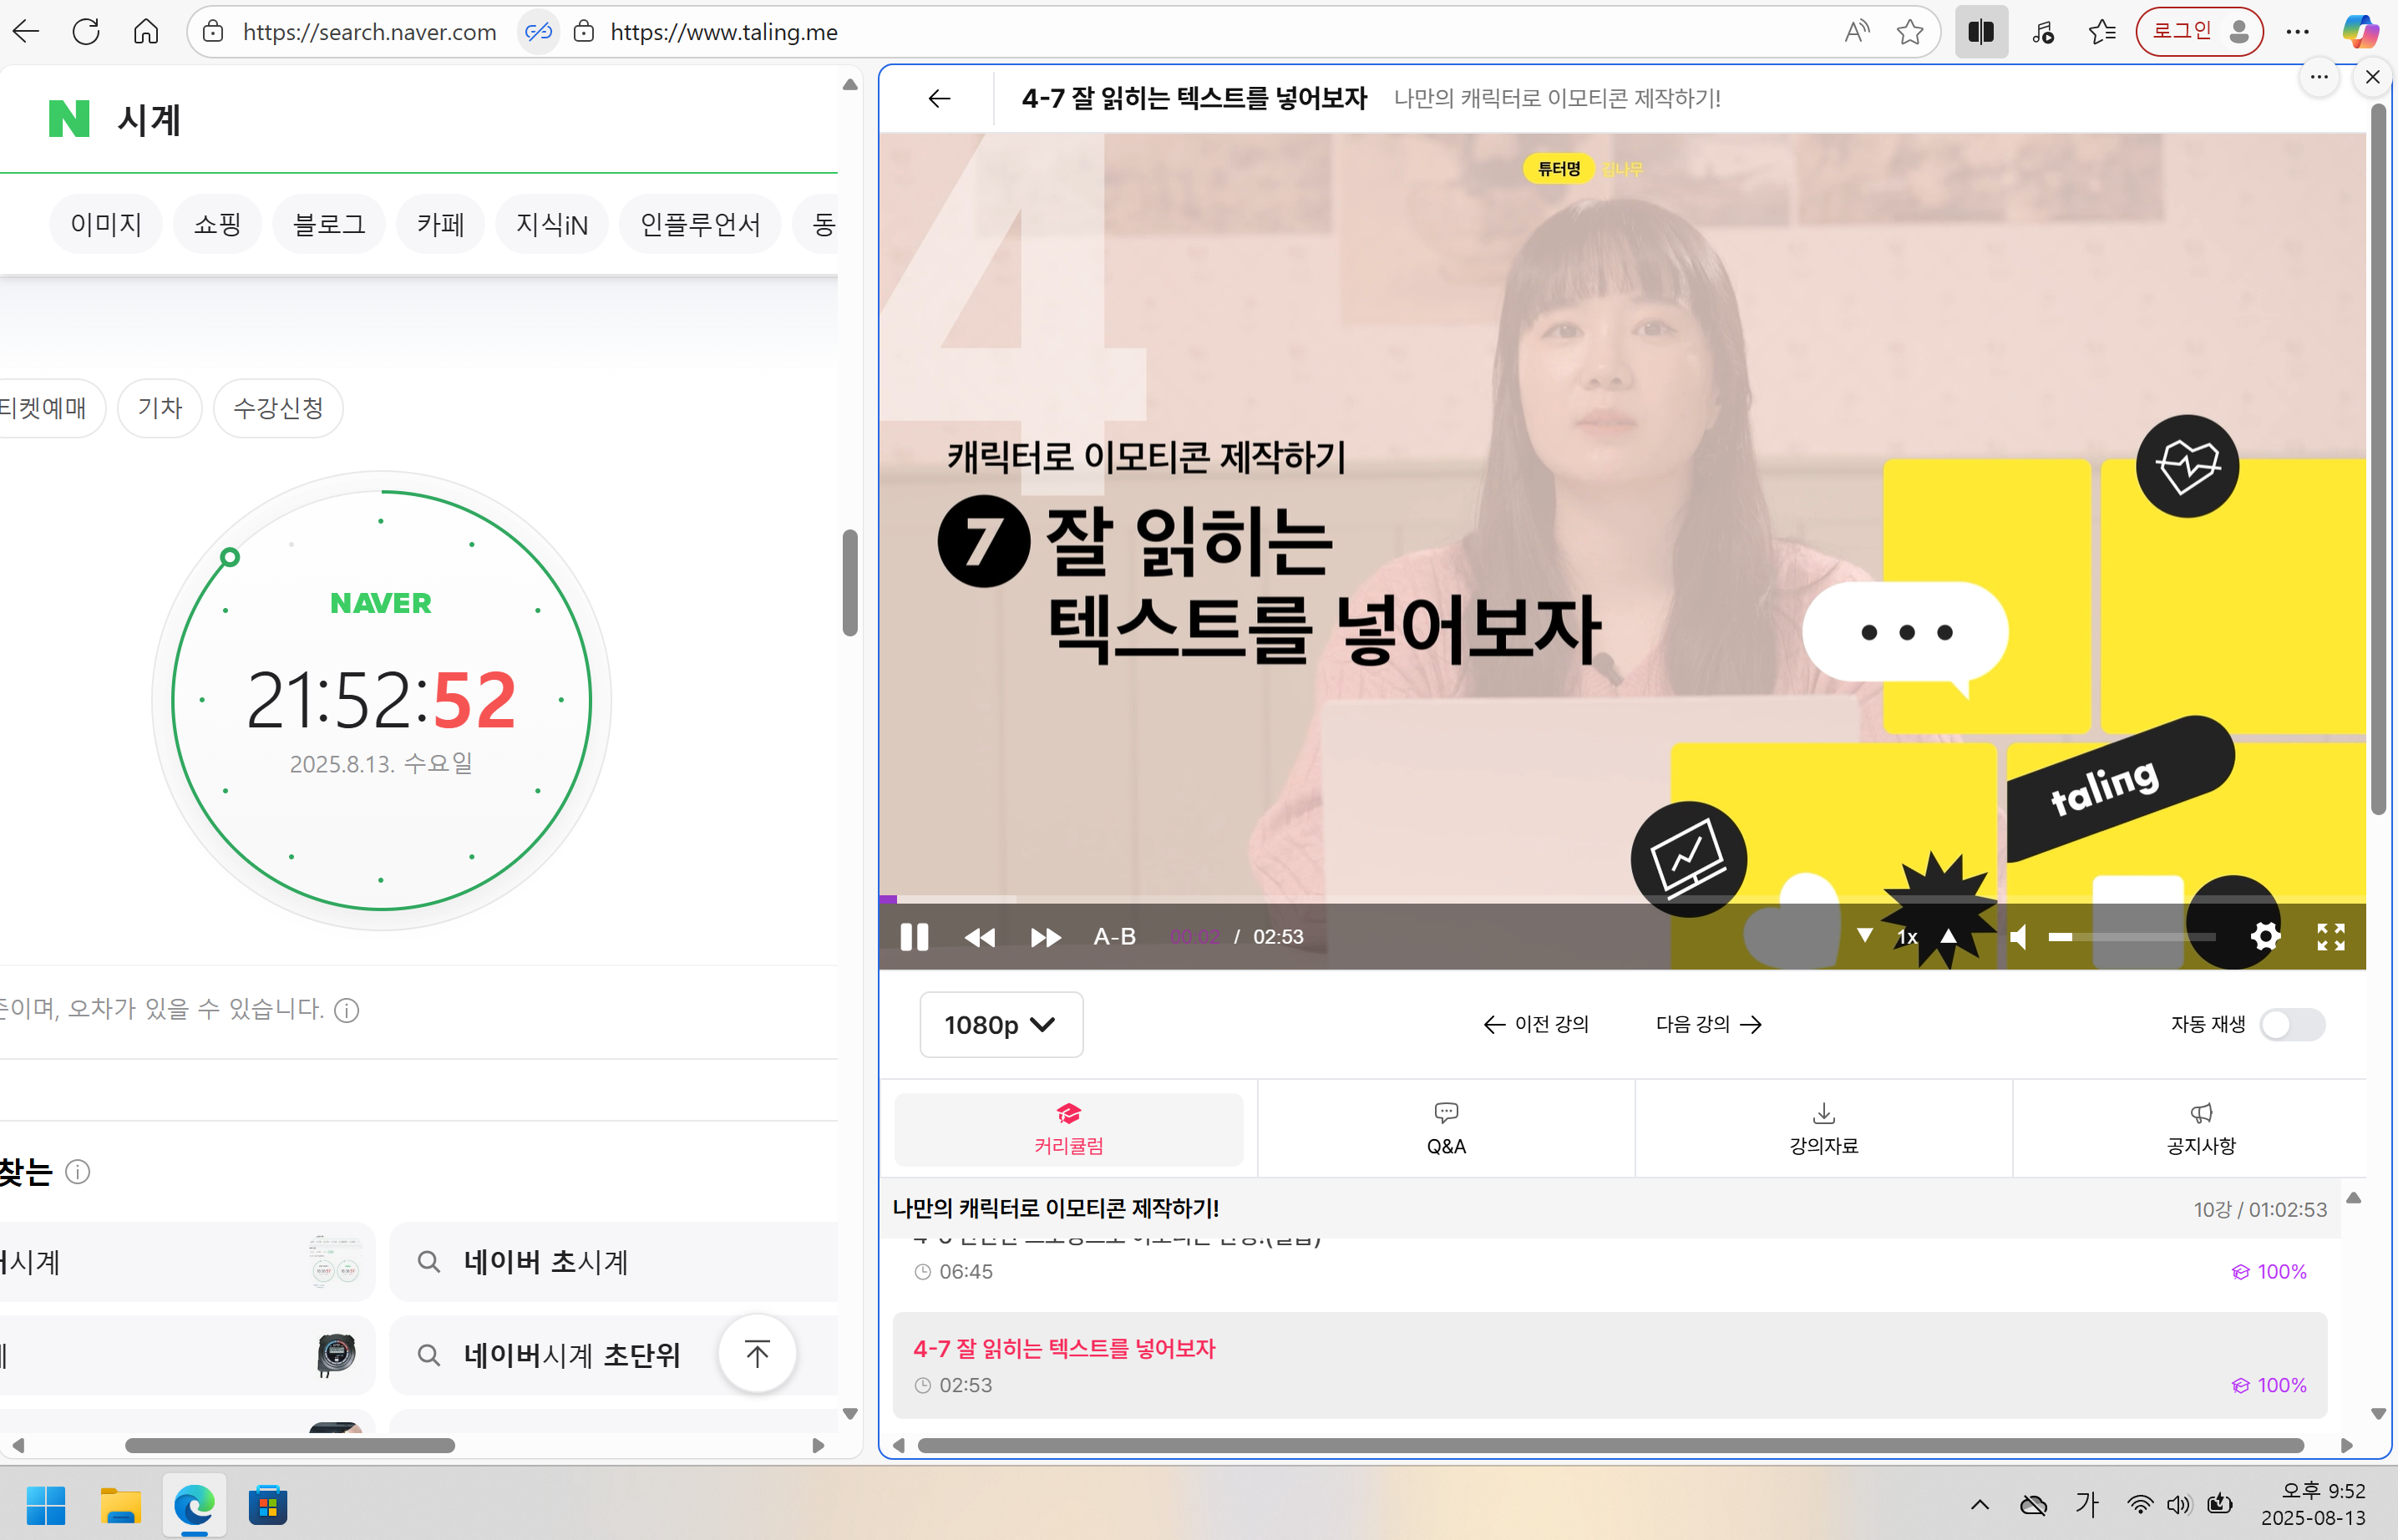Open the more options menu above the player

pos(2319,77)
